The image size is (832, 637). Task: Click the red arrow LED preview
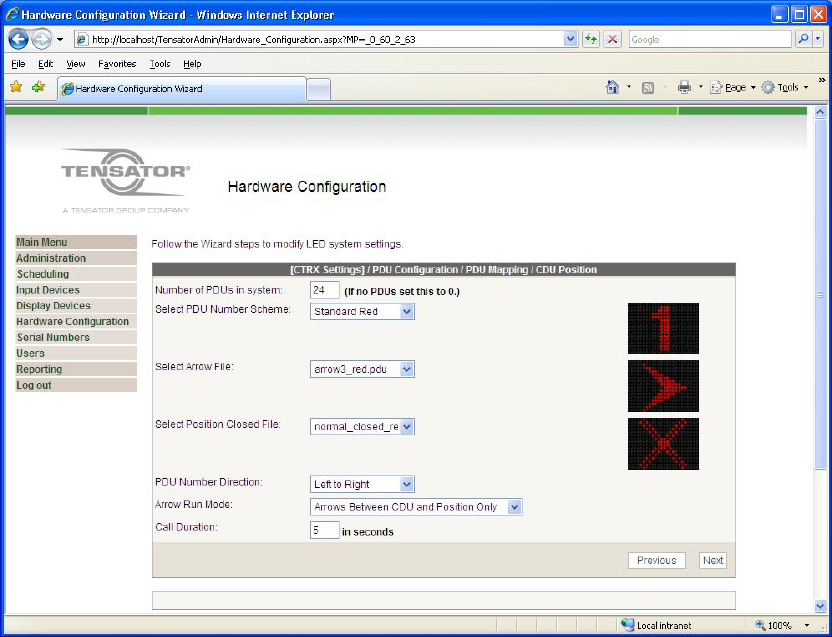click(663, 386)
